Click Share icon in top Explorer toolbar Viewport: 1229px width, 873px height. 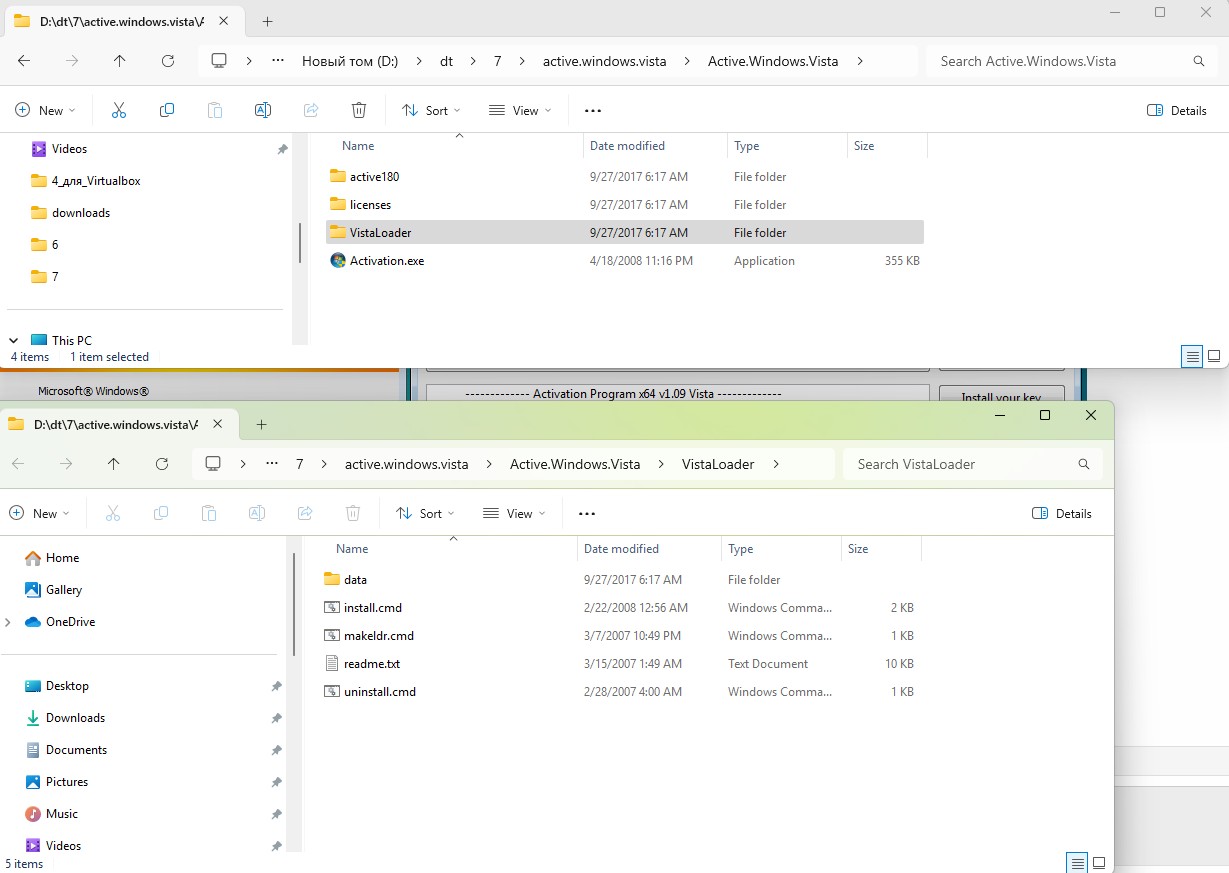pos(311,110)
